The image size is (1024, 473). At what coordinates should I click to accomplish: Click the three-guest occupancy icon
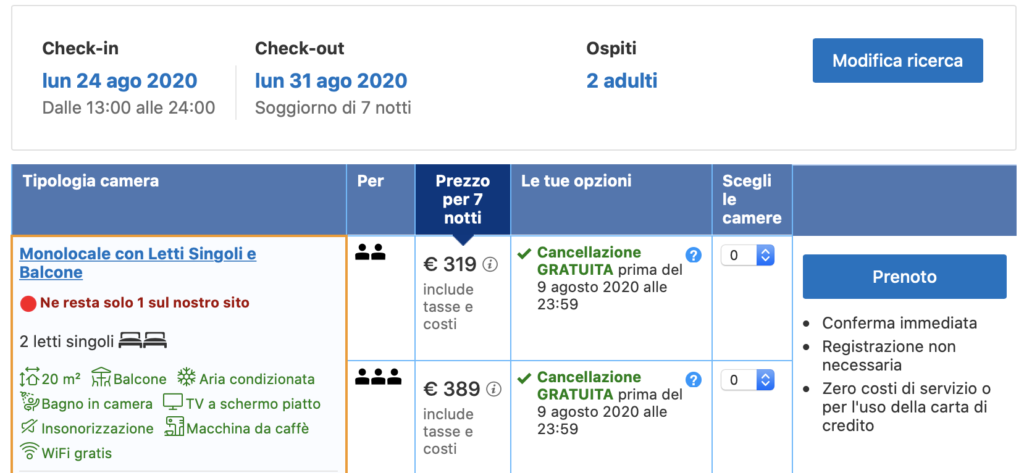pyautogui.click(x=378, y=377)
